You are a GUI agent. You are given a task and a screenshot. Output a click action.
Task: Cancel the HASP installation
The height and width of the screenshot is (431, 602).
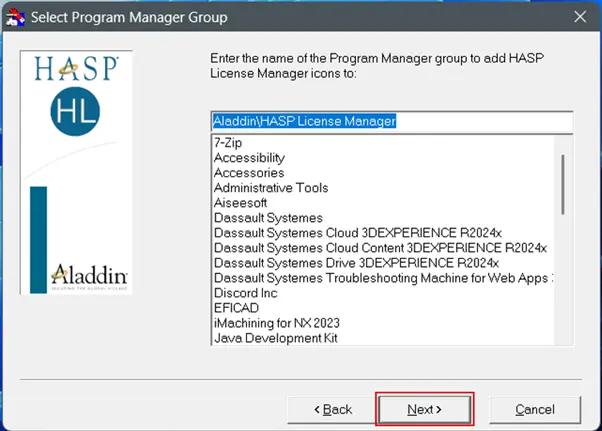(535, 410)
